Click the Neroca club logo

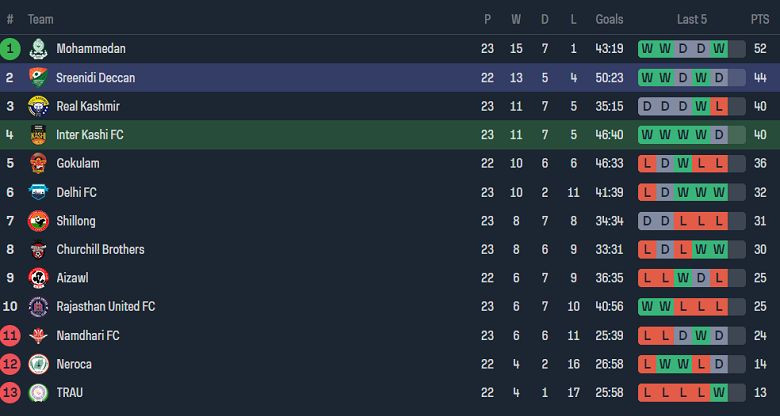click(38, 364)
